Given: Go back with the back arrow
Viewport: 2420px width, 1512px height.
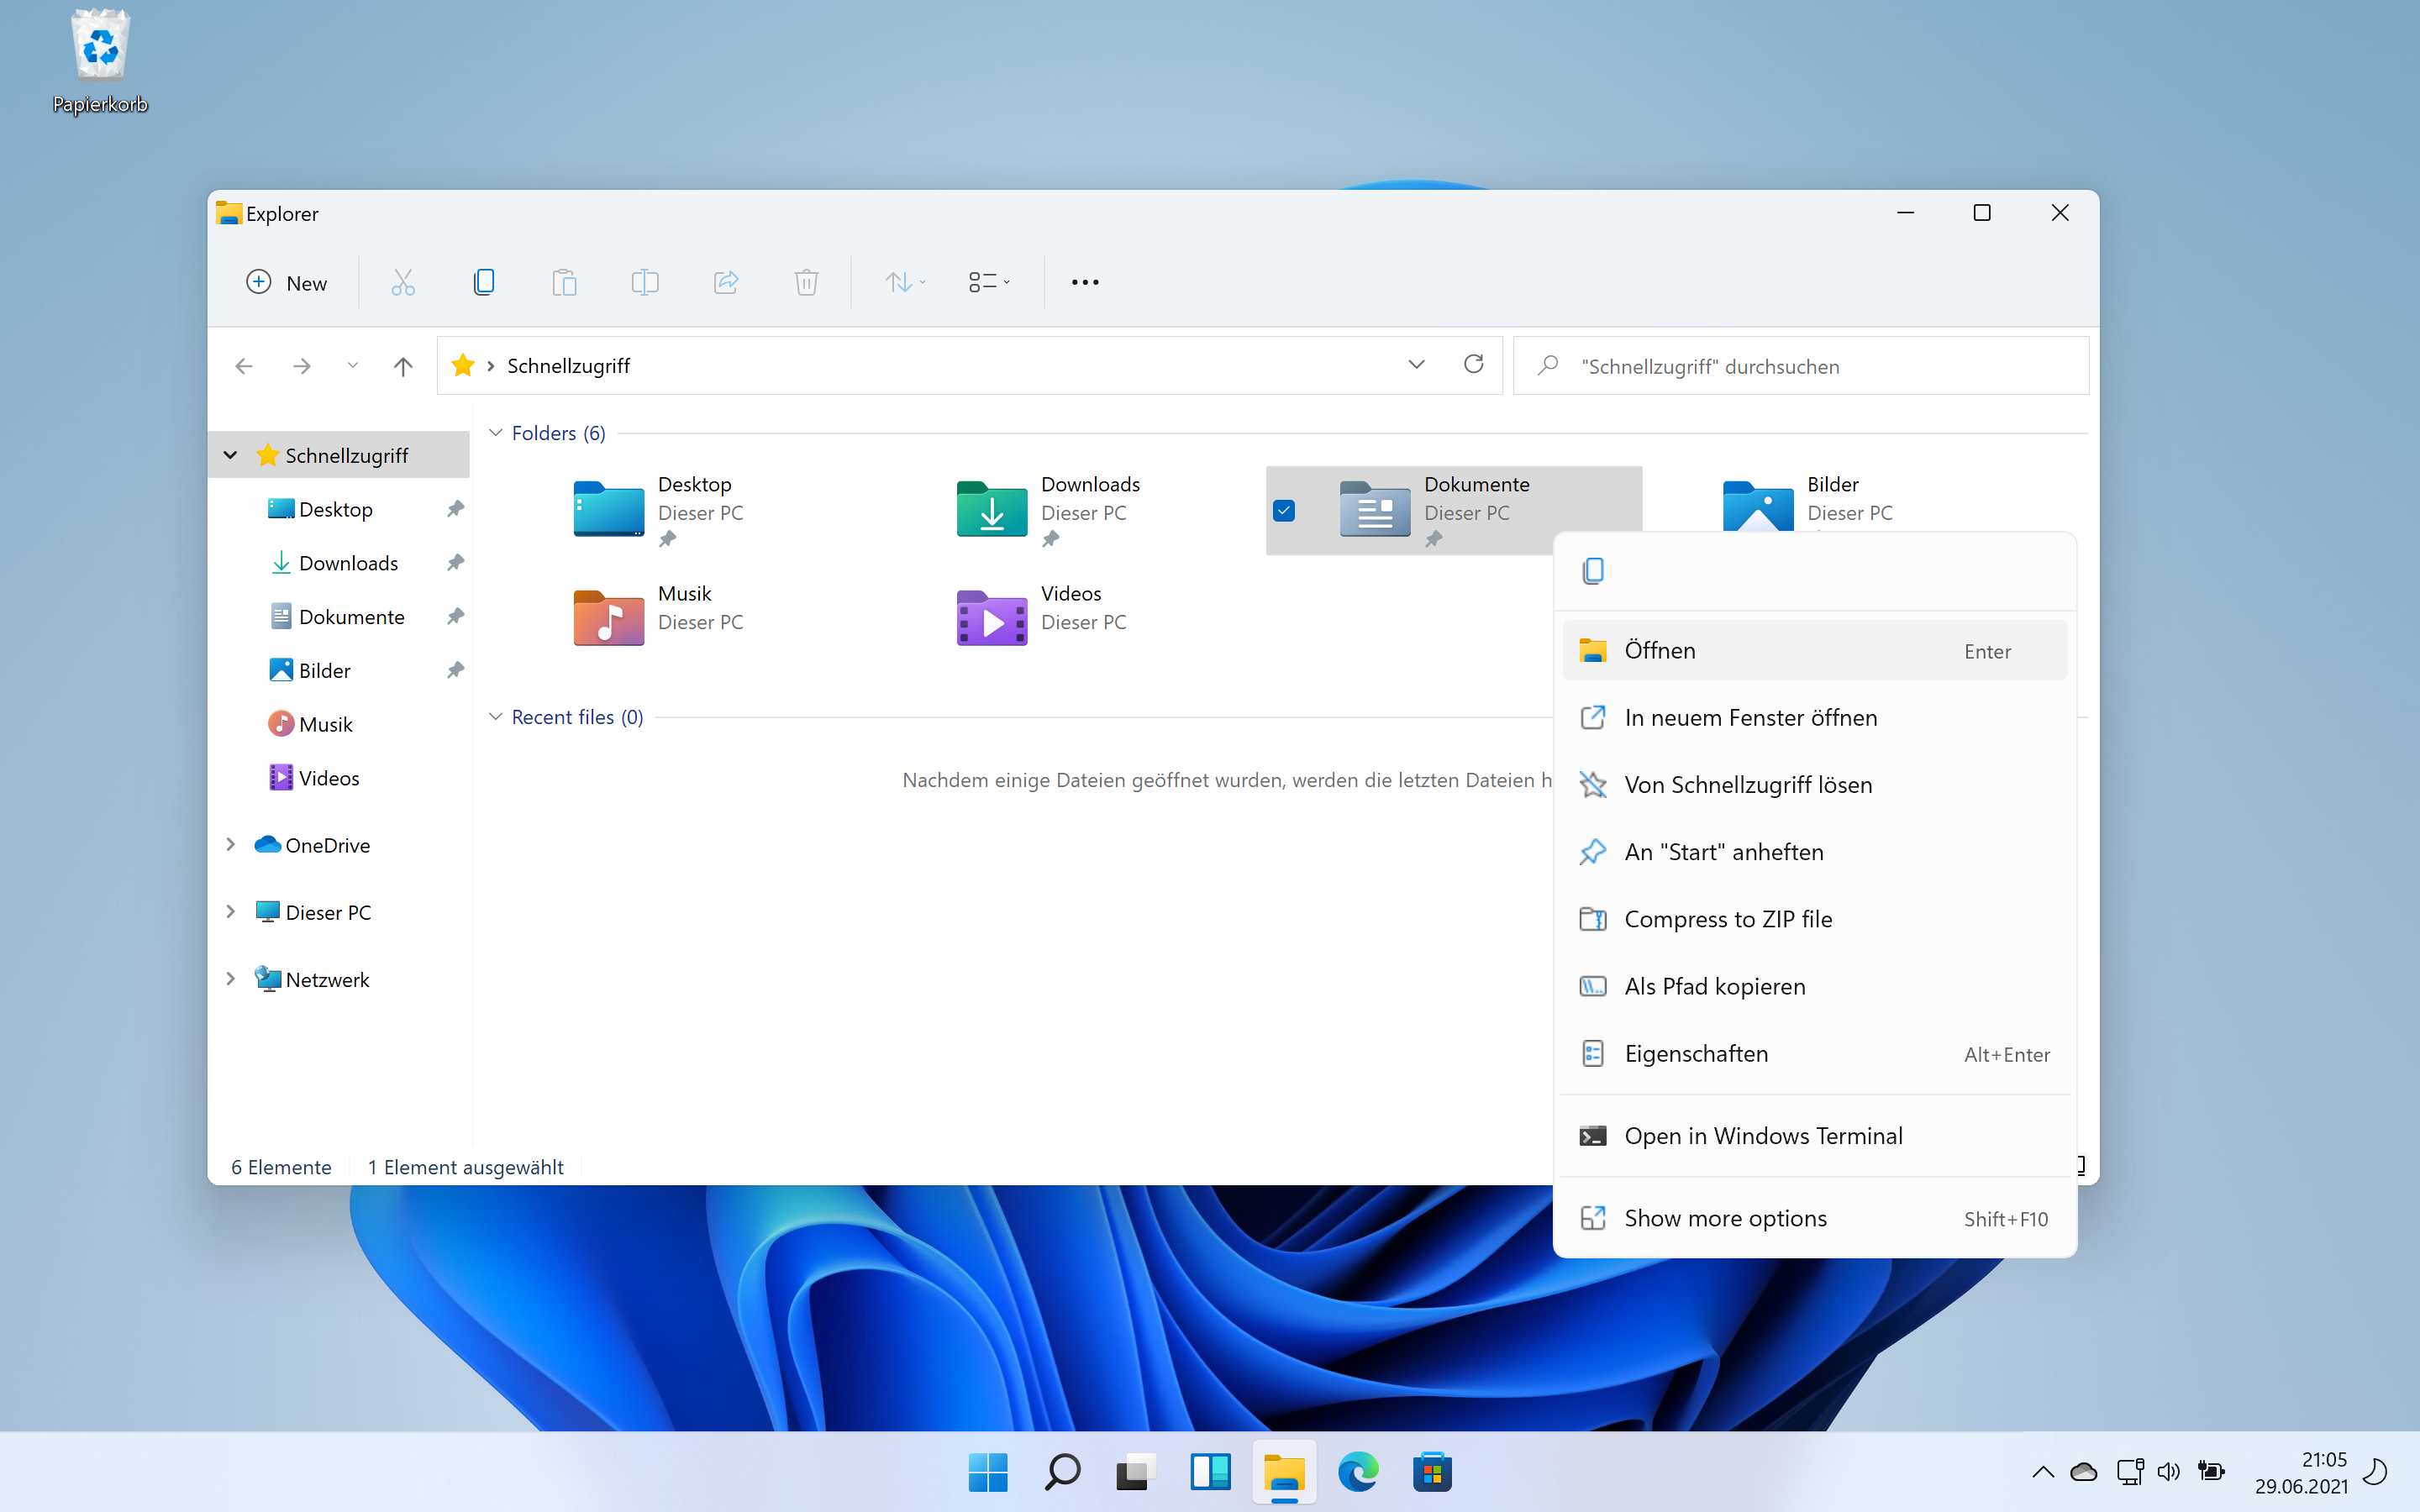Looking at the screenshot, I should [x=244, y=366].
